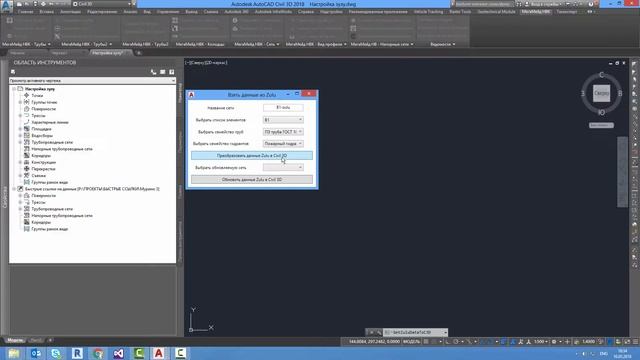The height and width of the screenshot is (360, 640).
Task: Open the Справка ribbon tab
Action: pyautogui.click(x=306, y=12)
